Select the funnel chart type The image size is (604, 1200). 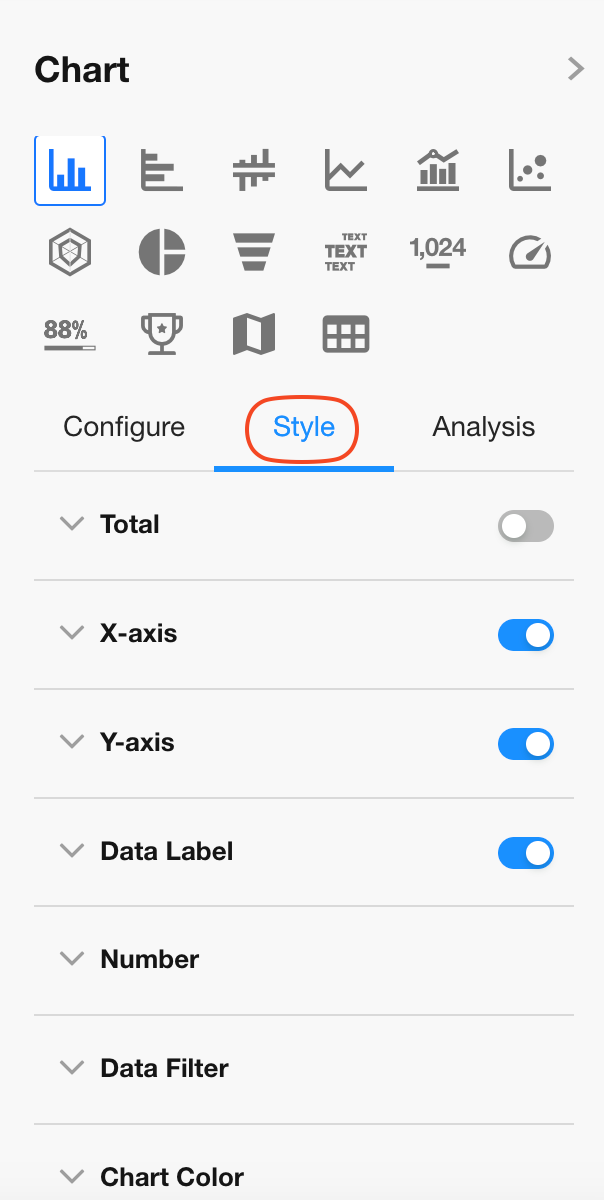point(254,251)
